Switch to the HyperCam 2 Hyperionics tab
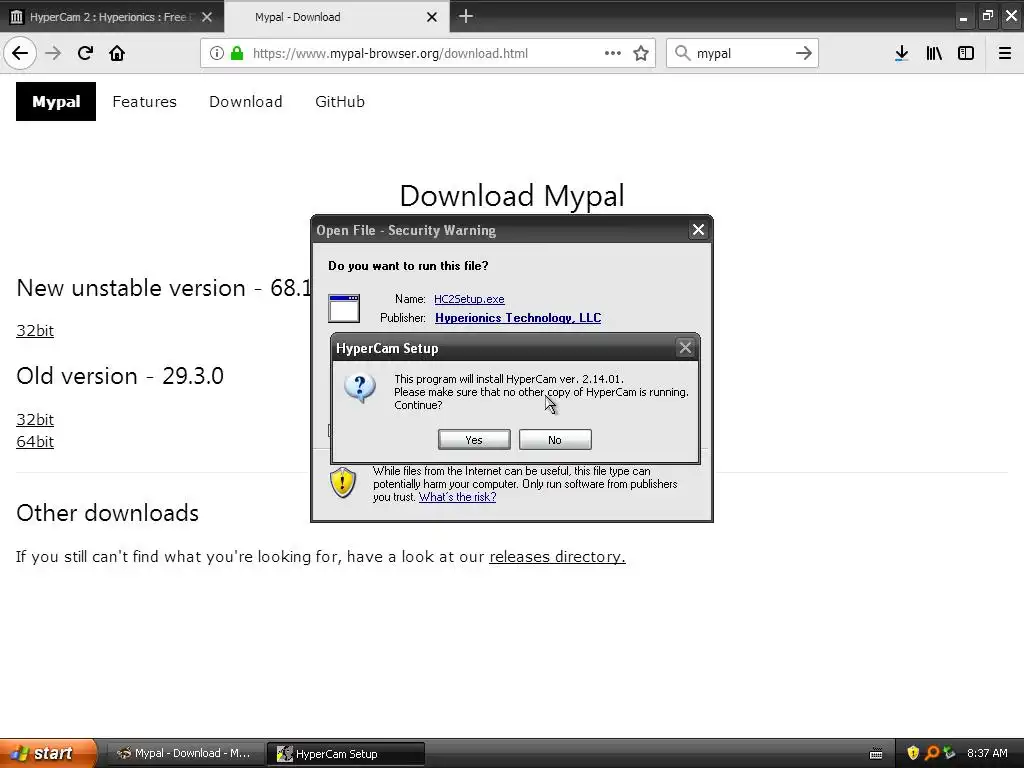 [x=112, y=17]
